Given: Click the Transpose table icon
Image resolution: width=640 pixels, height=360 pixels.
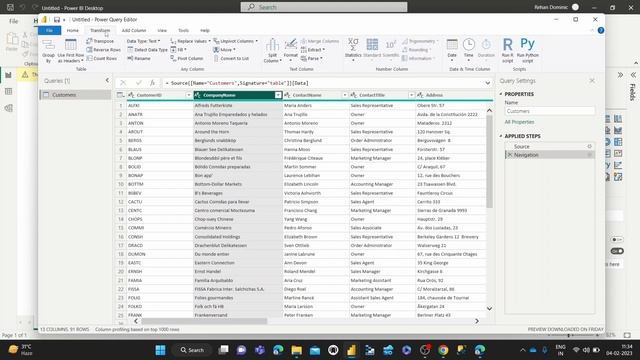Looking at the screenshot, I should tap(100, 41).
